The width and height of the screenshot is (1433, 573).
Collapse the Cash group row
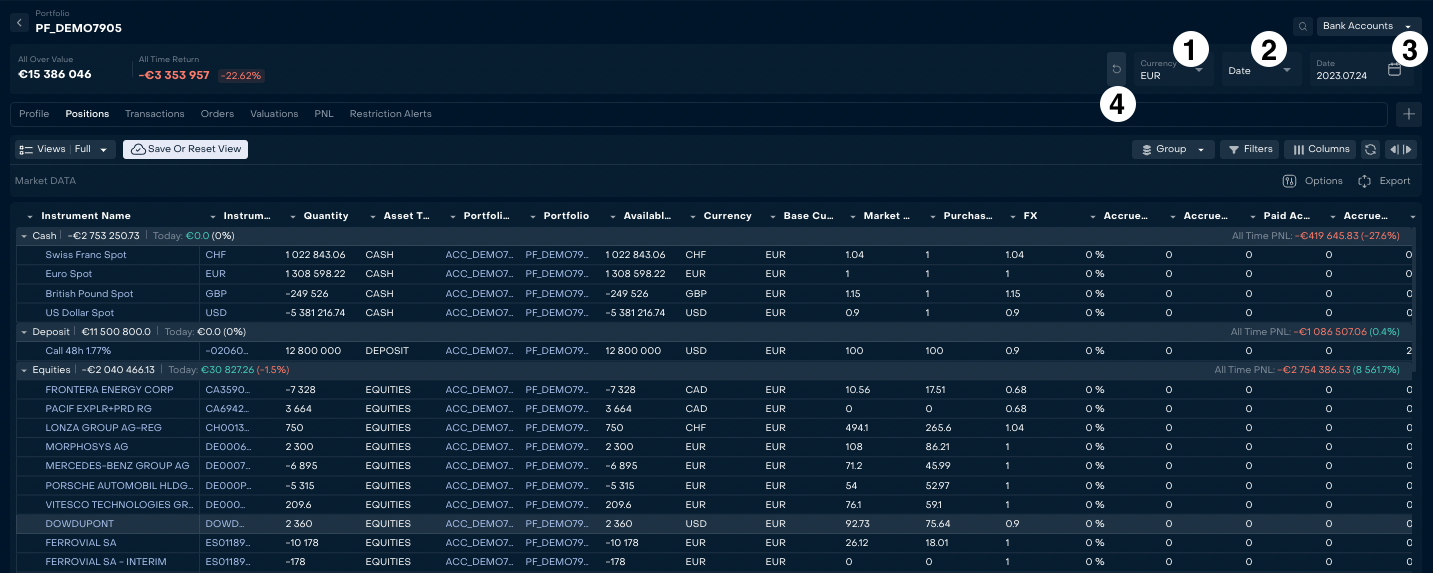pos(23,236)
